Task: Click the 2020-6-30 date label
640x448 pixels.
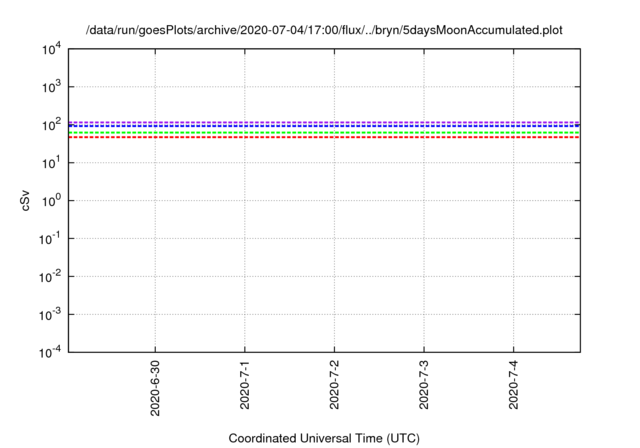Action: 155,388
